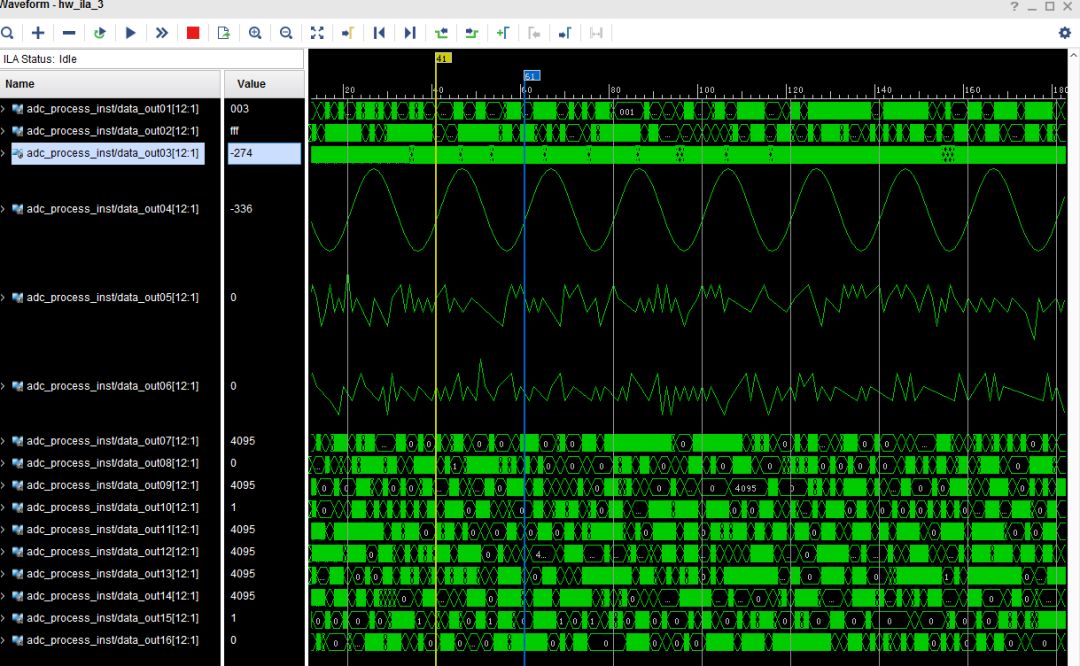The image size is (1080, 666).
Task: Run trigger for this ILA core
Action: 131,33
